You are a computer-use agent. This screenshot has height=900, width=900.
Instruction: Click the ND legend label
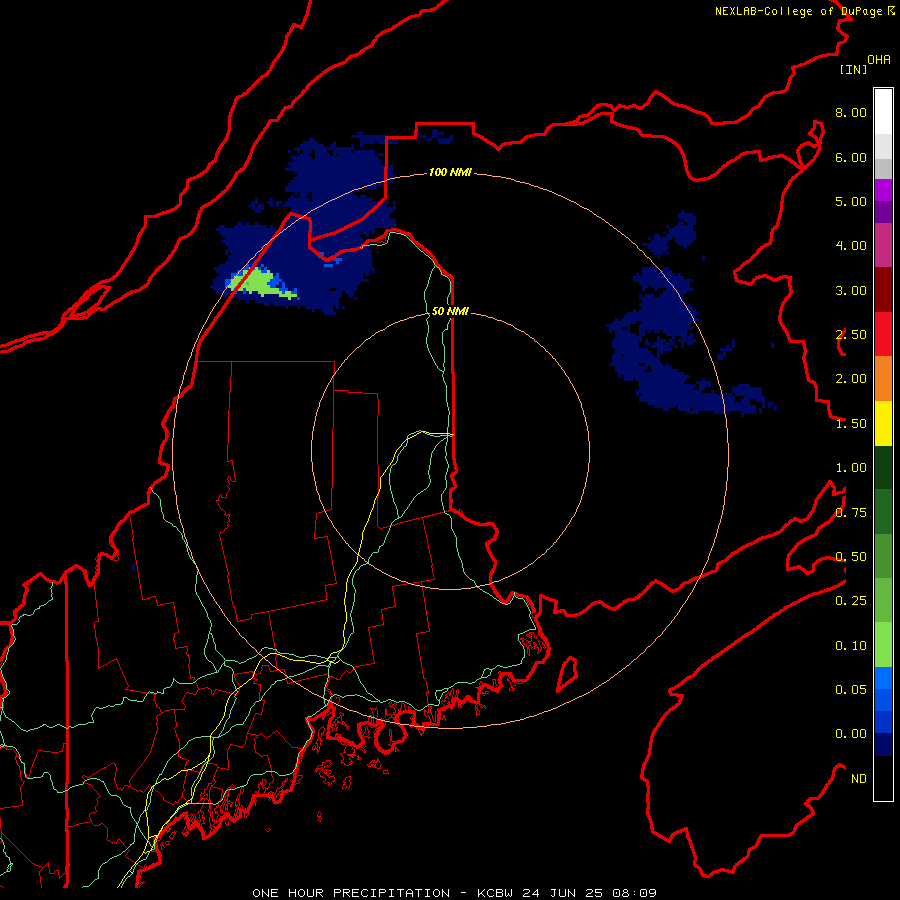tap(859, 779)
